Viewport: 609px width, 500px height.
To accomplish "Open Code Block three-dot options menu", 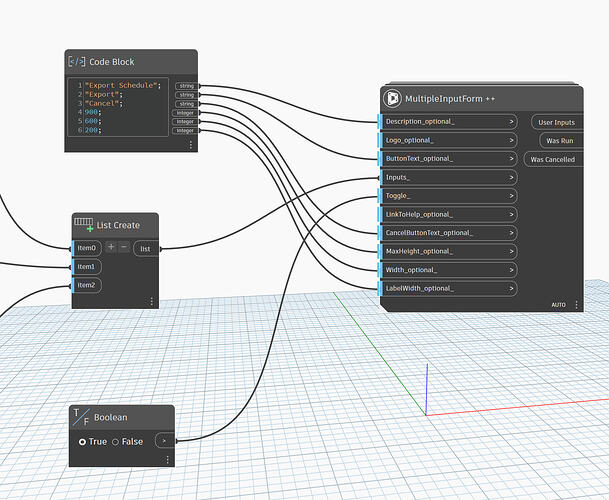I will click(x=190, y=144).
